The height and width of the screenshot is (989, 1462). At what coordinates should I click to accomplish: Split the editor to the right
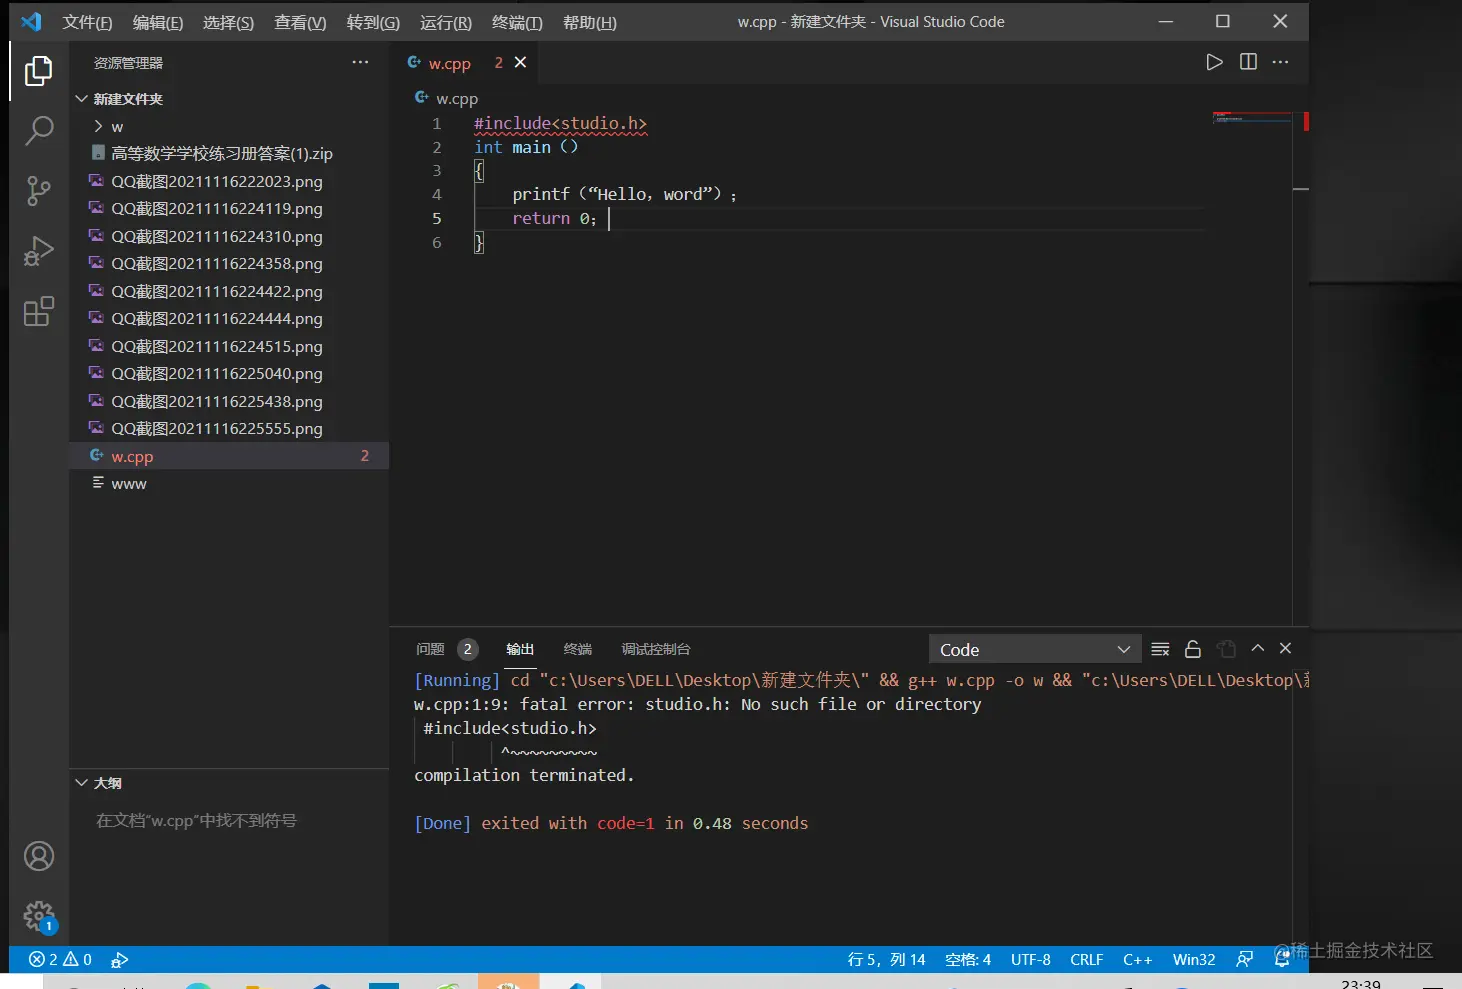pos(1248,62)
